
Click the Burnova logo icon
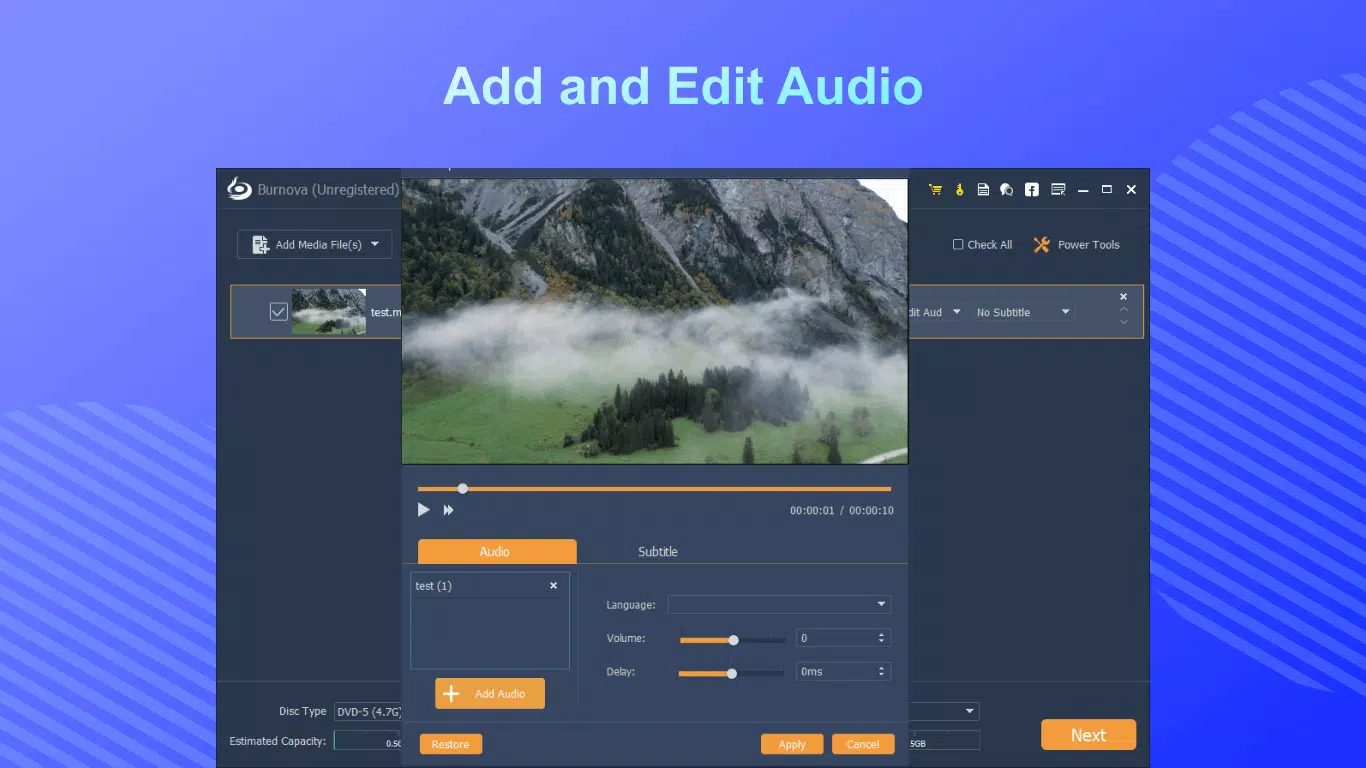click(239, 189)
